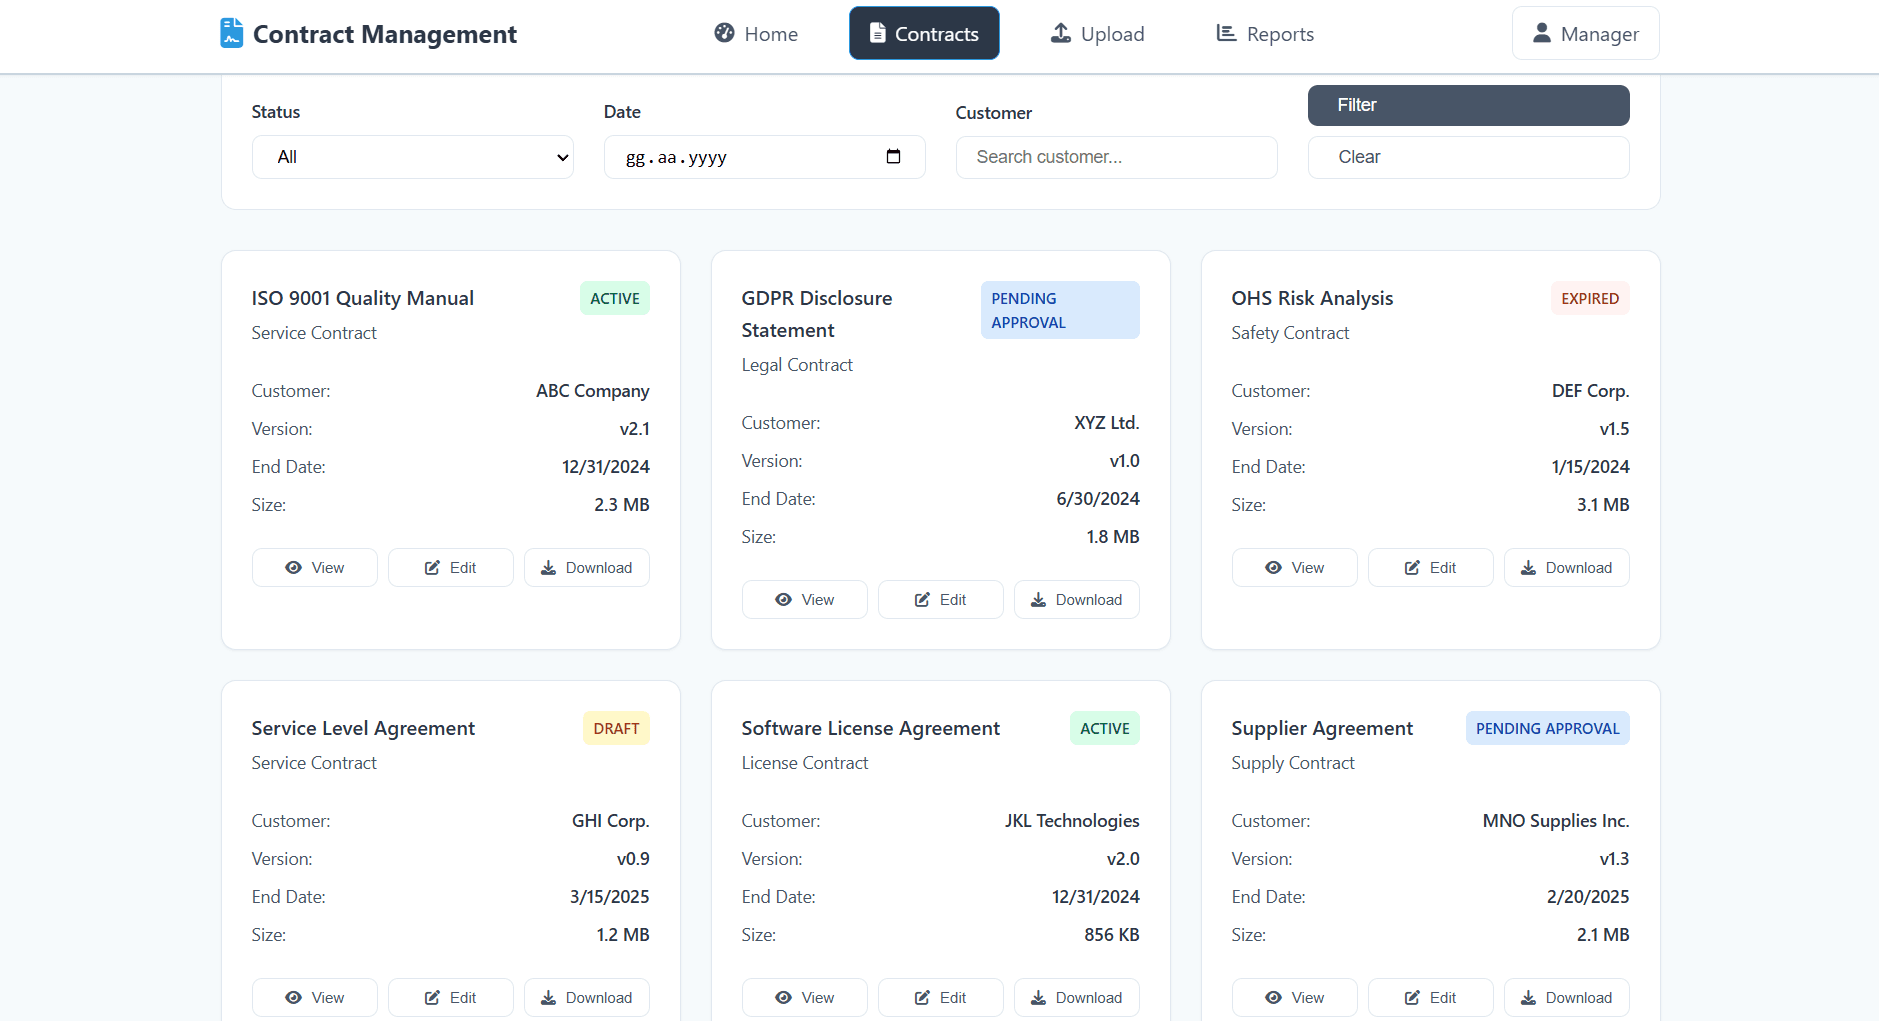Select All from the Status dropdown
The height and width of the screenshot is (1021, 1879).
pyautogui.click(x=411, y=156)
